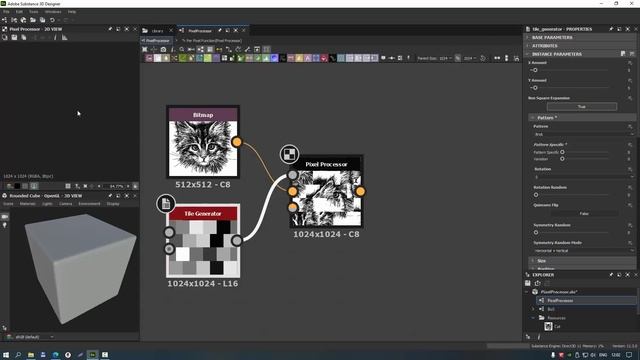Open the Scene menu in 3D view

(8, 204)
